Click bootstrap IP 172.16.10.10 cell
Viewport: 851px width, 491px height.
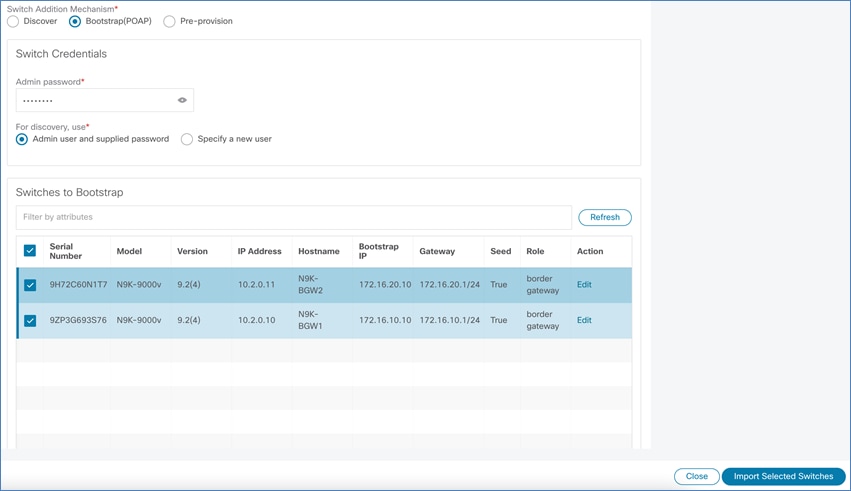(x=385, y=320)
